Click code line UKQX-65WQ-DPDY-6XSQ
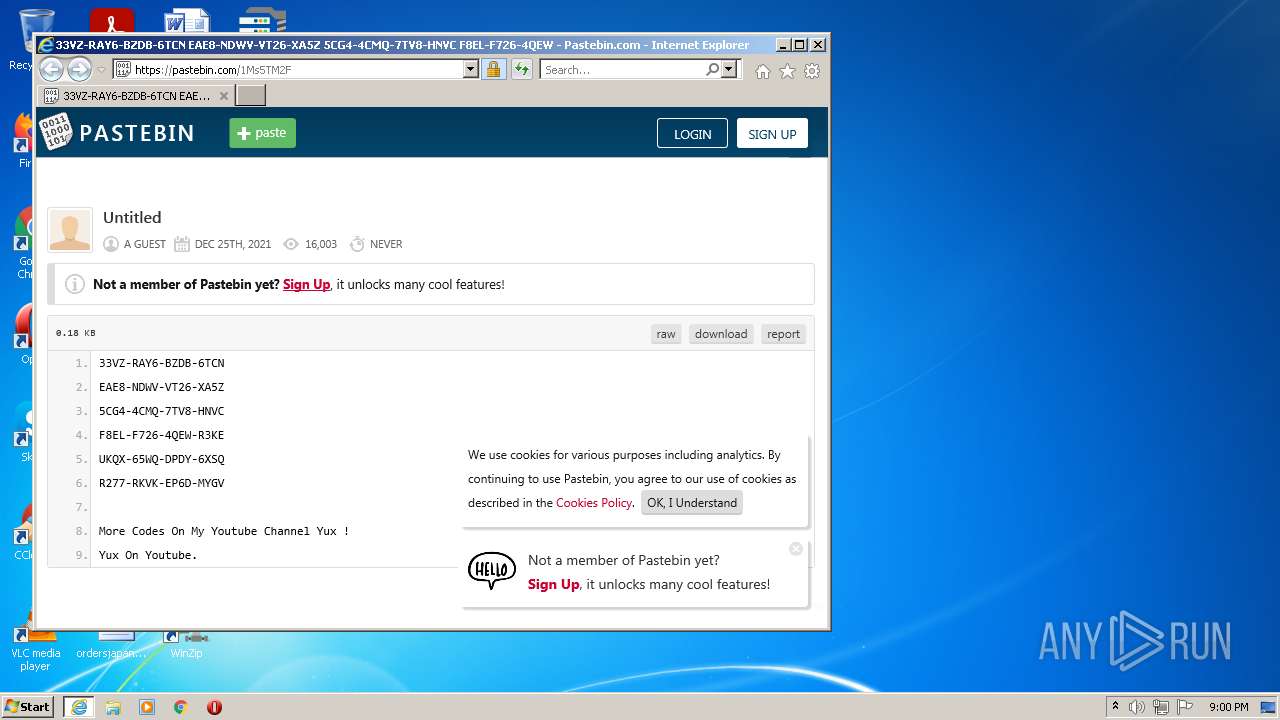1280x720 pixels. (161, 459)
